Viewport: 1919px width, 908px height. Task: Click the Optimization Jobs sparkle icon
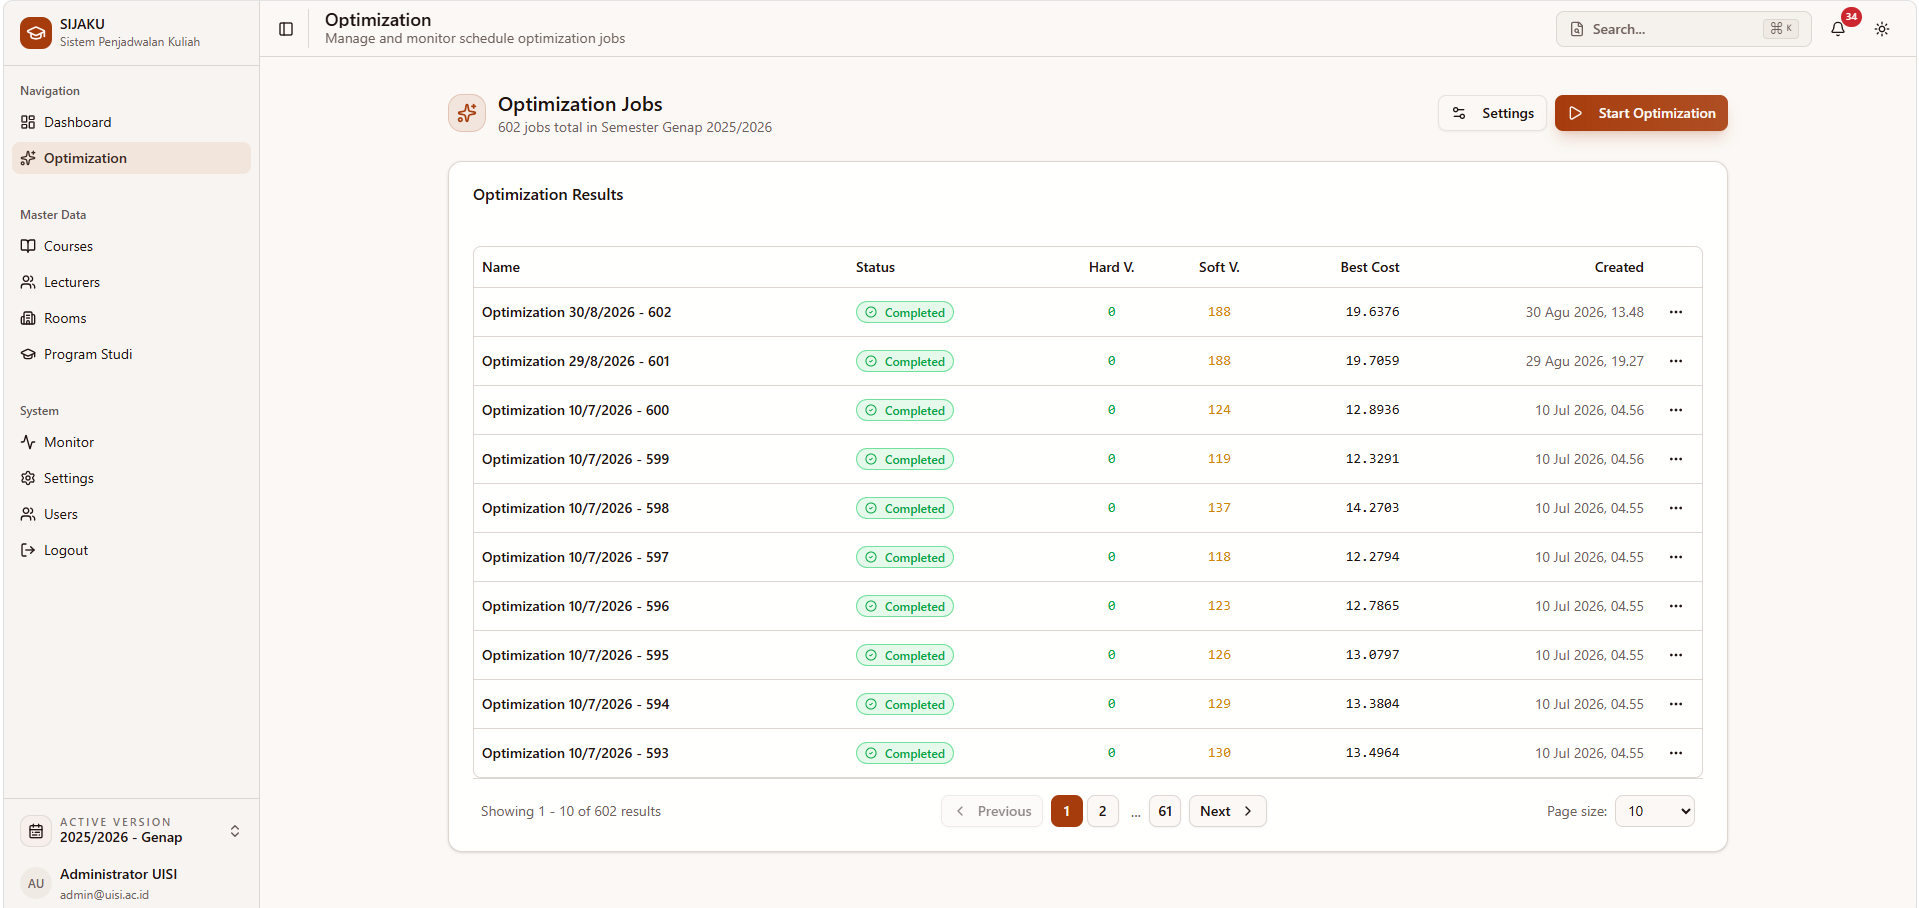click(x=467, y=113)
